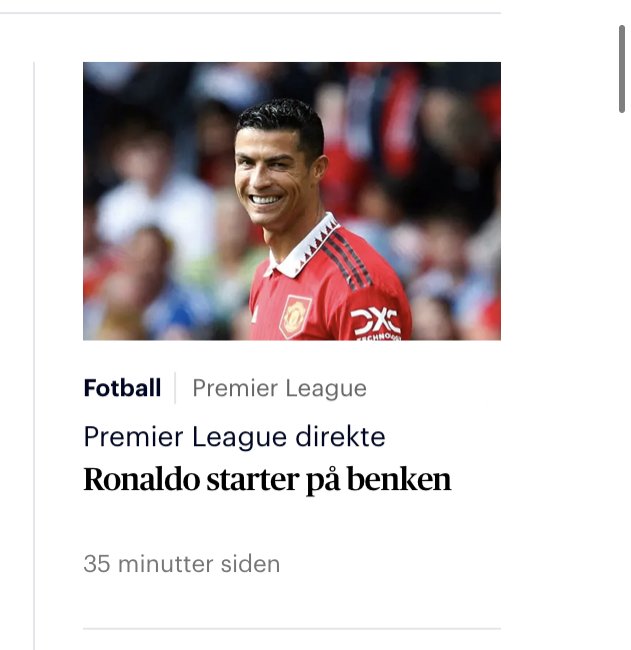Click the "Premier League direkte" kicker text

(235, 437)
